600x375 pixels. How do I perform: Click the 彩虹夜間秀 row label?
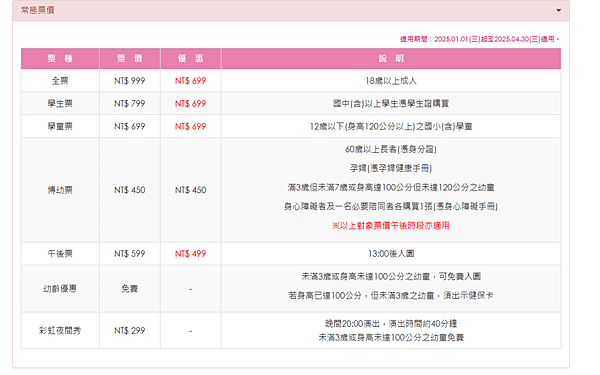point(60,330)
